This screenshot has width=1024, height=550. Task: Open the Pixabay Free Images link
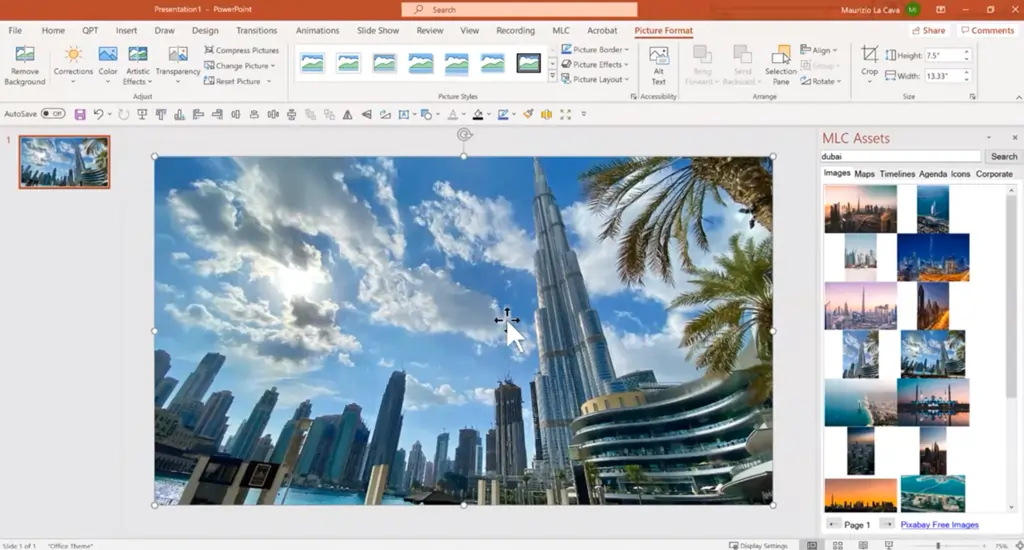[939, 525]
